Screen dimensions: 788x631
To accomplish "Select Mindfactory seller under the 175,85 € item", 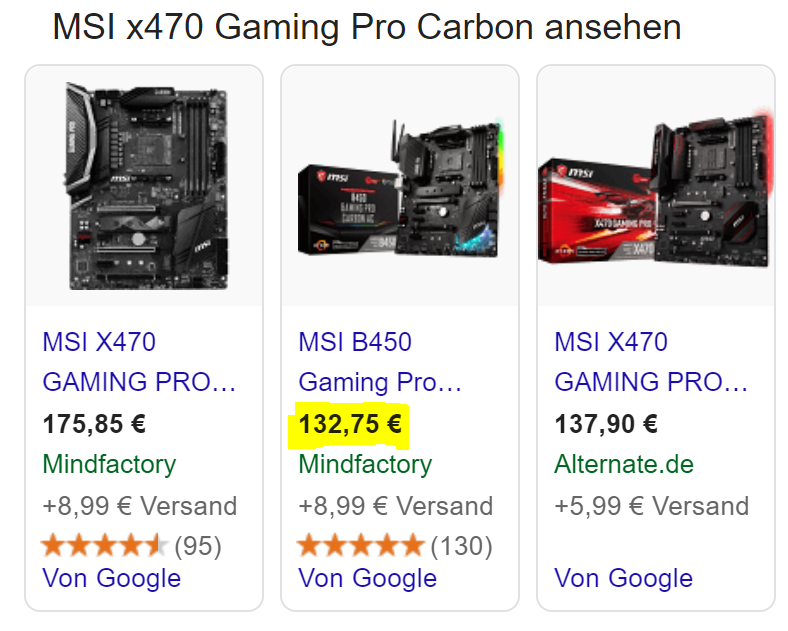I will point(109,464).
